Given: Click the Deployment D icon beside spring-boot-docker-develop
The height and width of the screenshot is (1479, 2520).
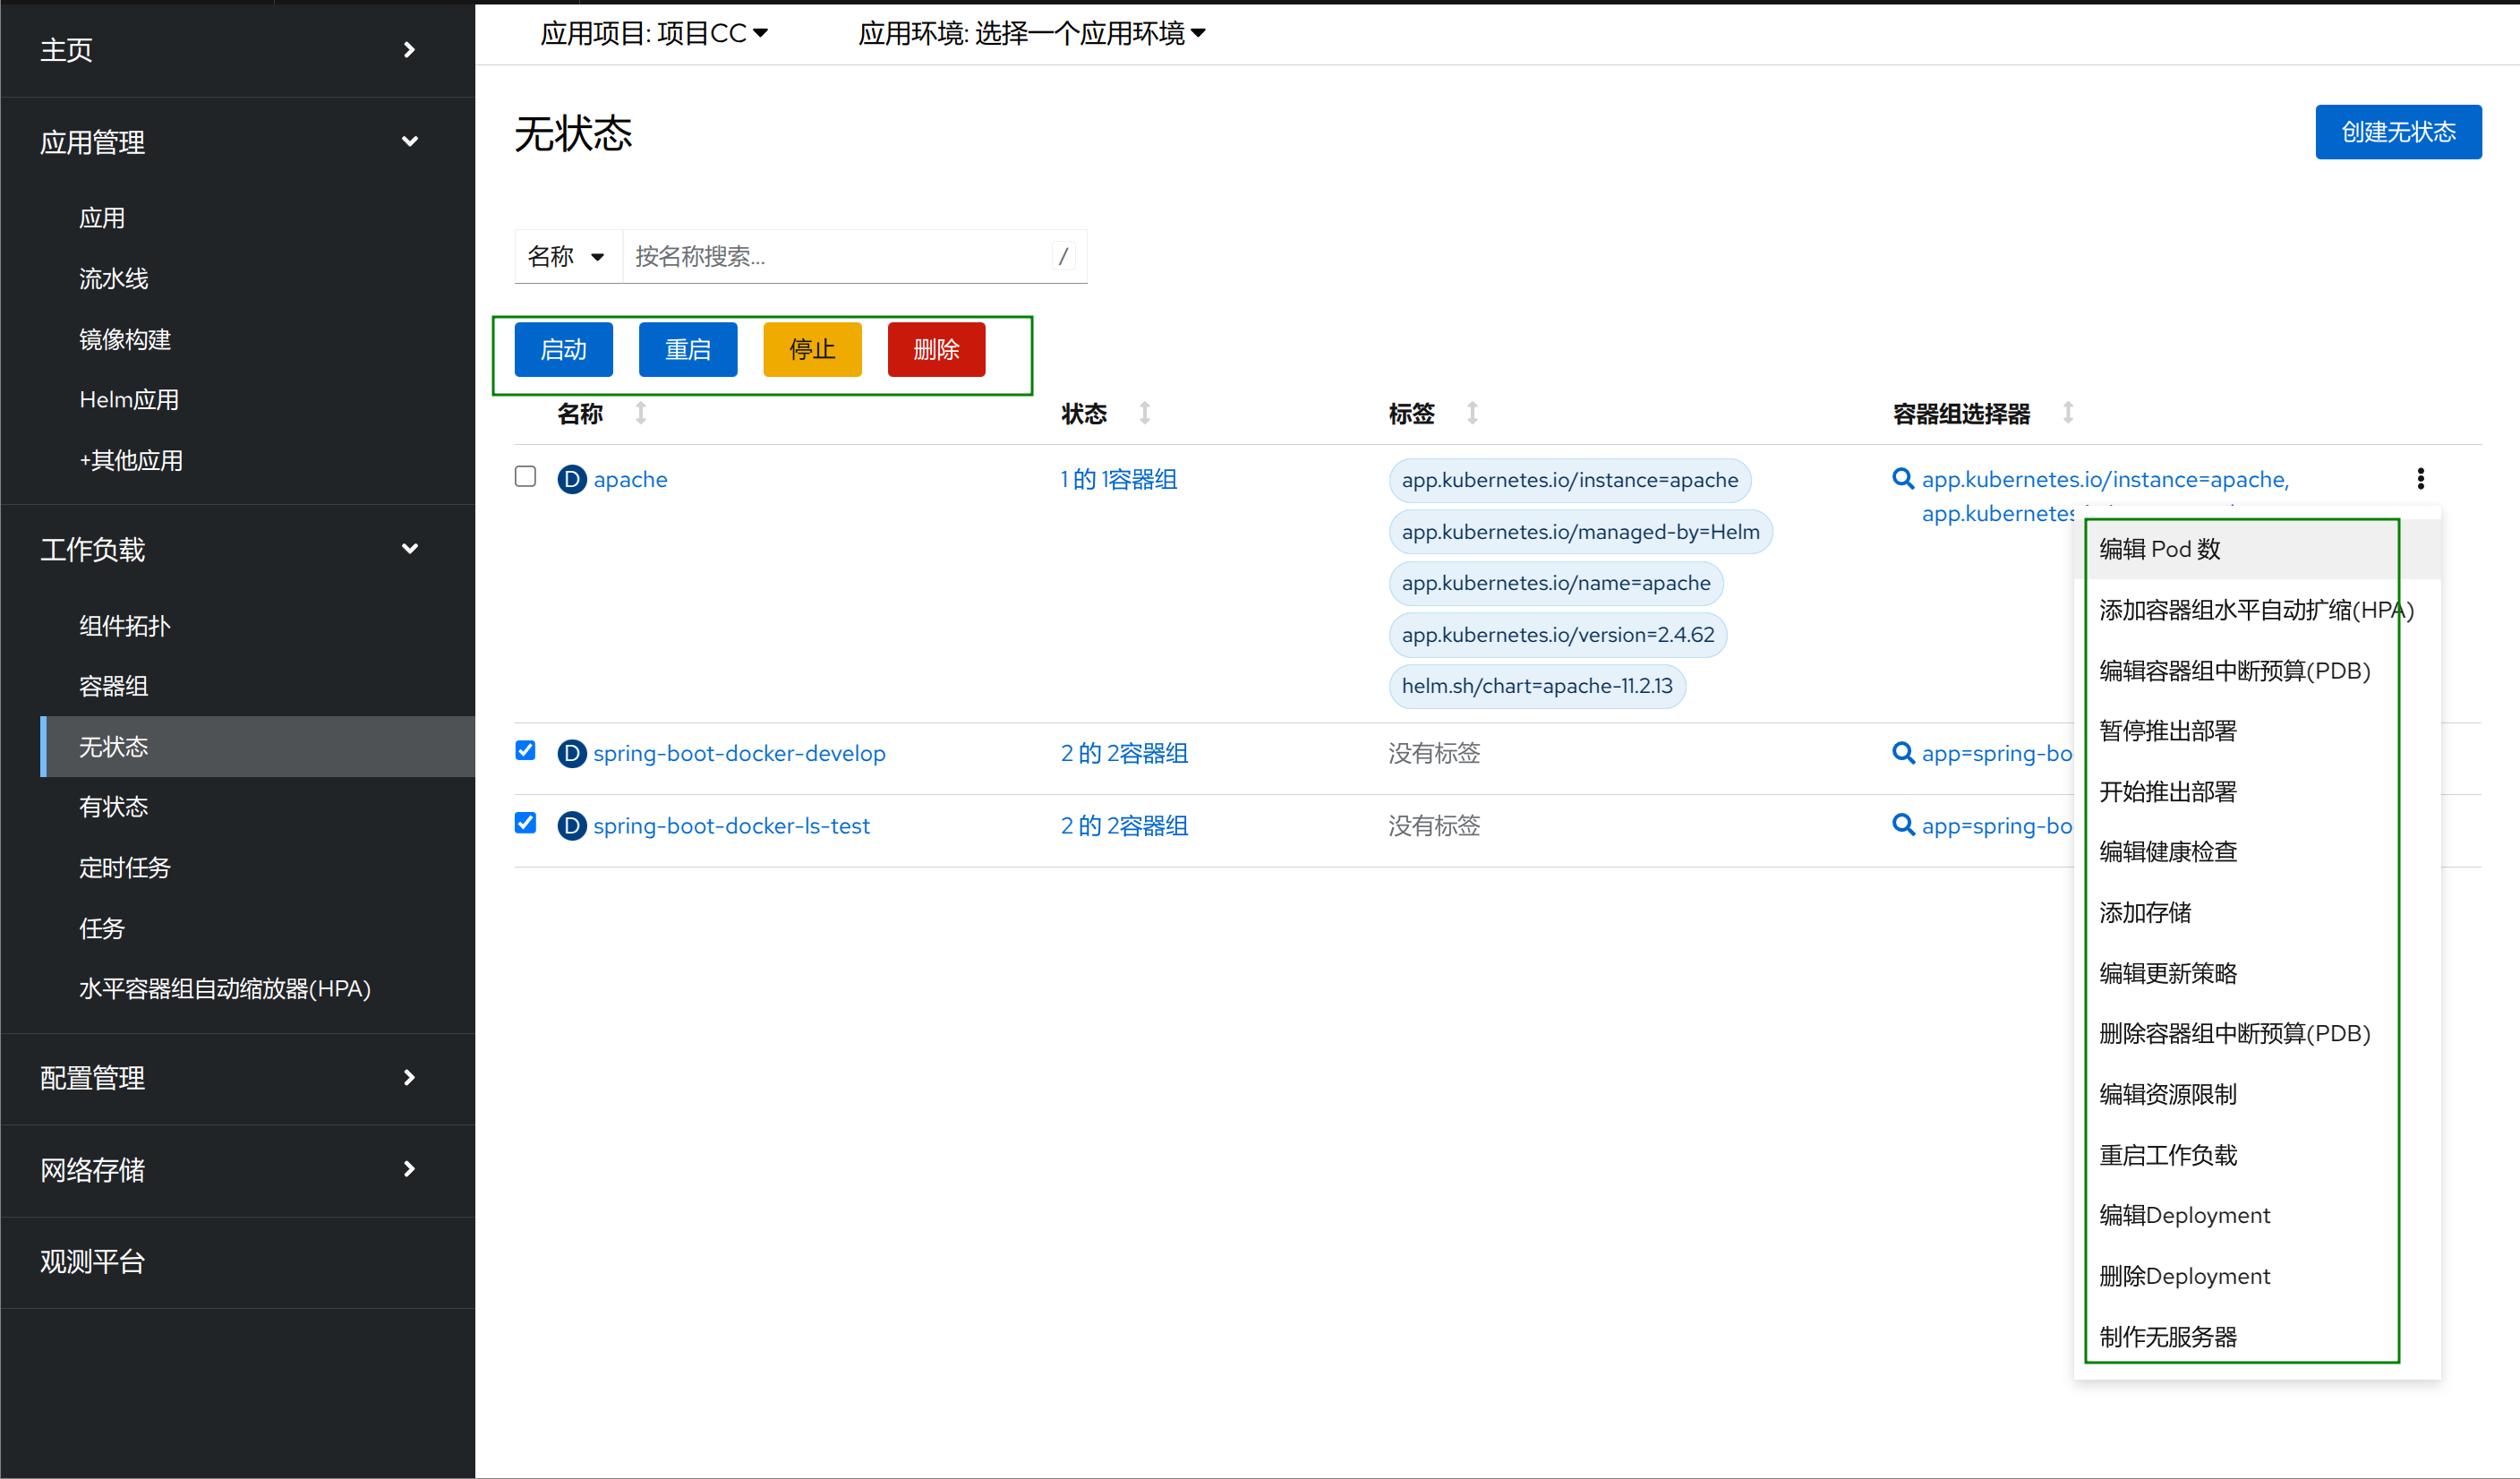Looking at the screenshot, I should pos(571,753).
